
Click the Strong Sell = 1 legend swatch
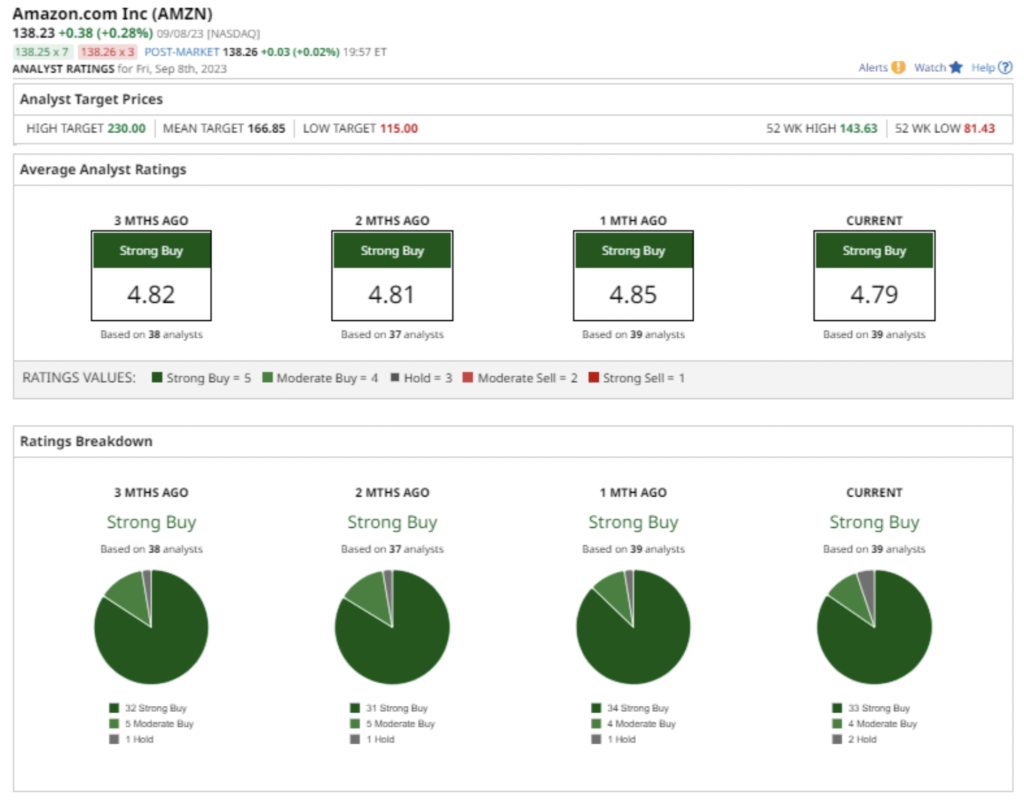[594, 377]
